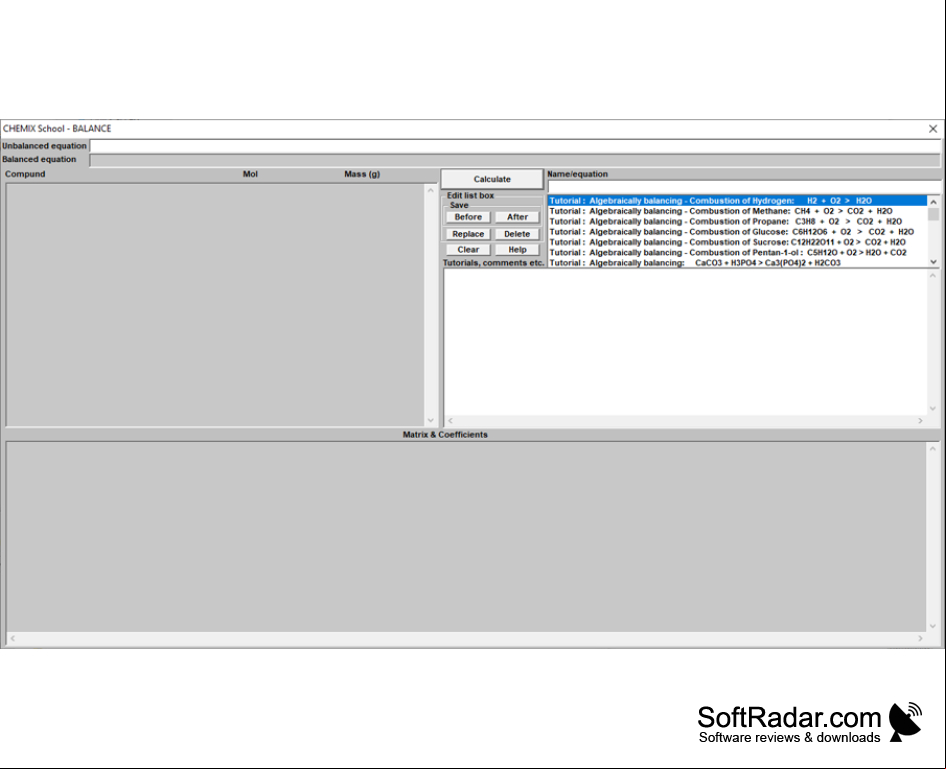
Task: Click the Name/equation text field
Action: (x=744, y=187)
